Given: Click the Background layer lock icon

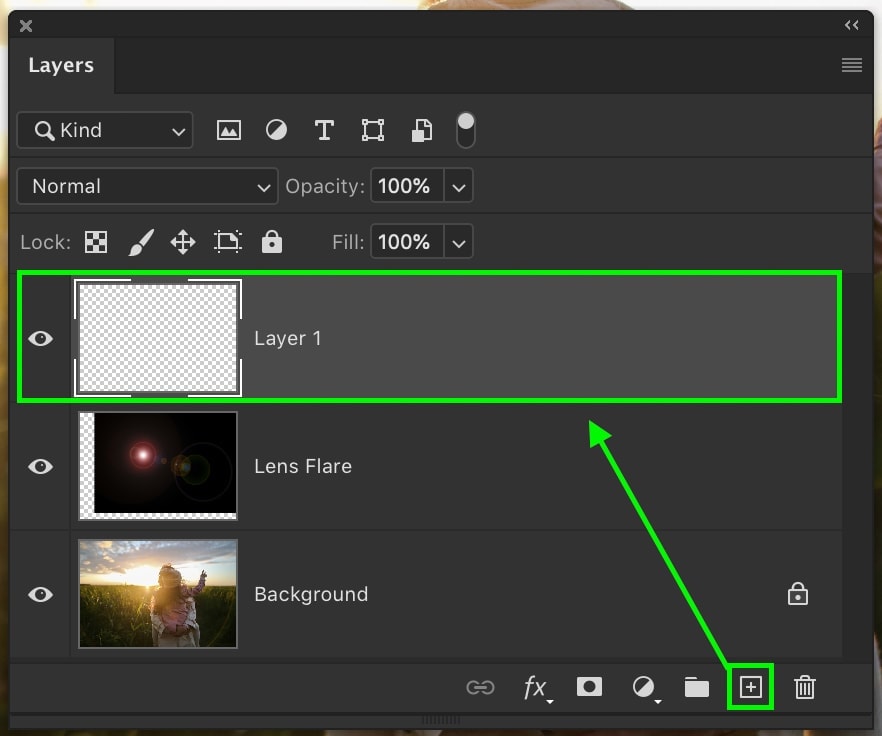Looking at the screenshot, I should [x=798, y=594].
